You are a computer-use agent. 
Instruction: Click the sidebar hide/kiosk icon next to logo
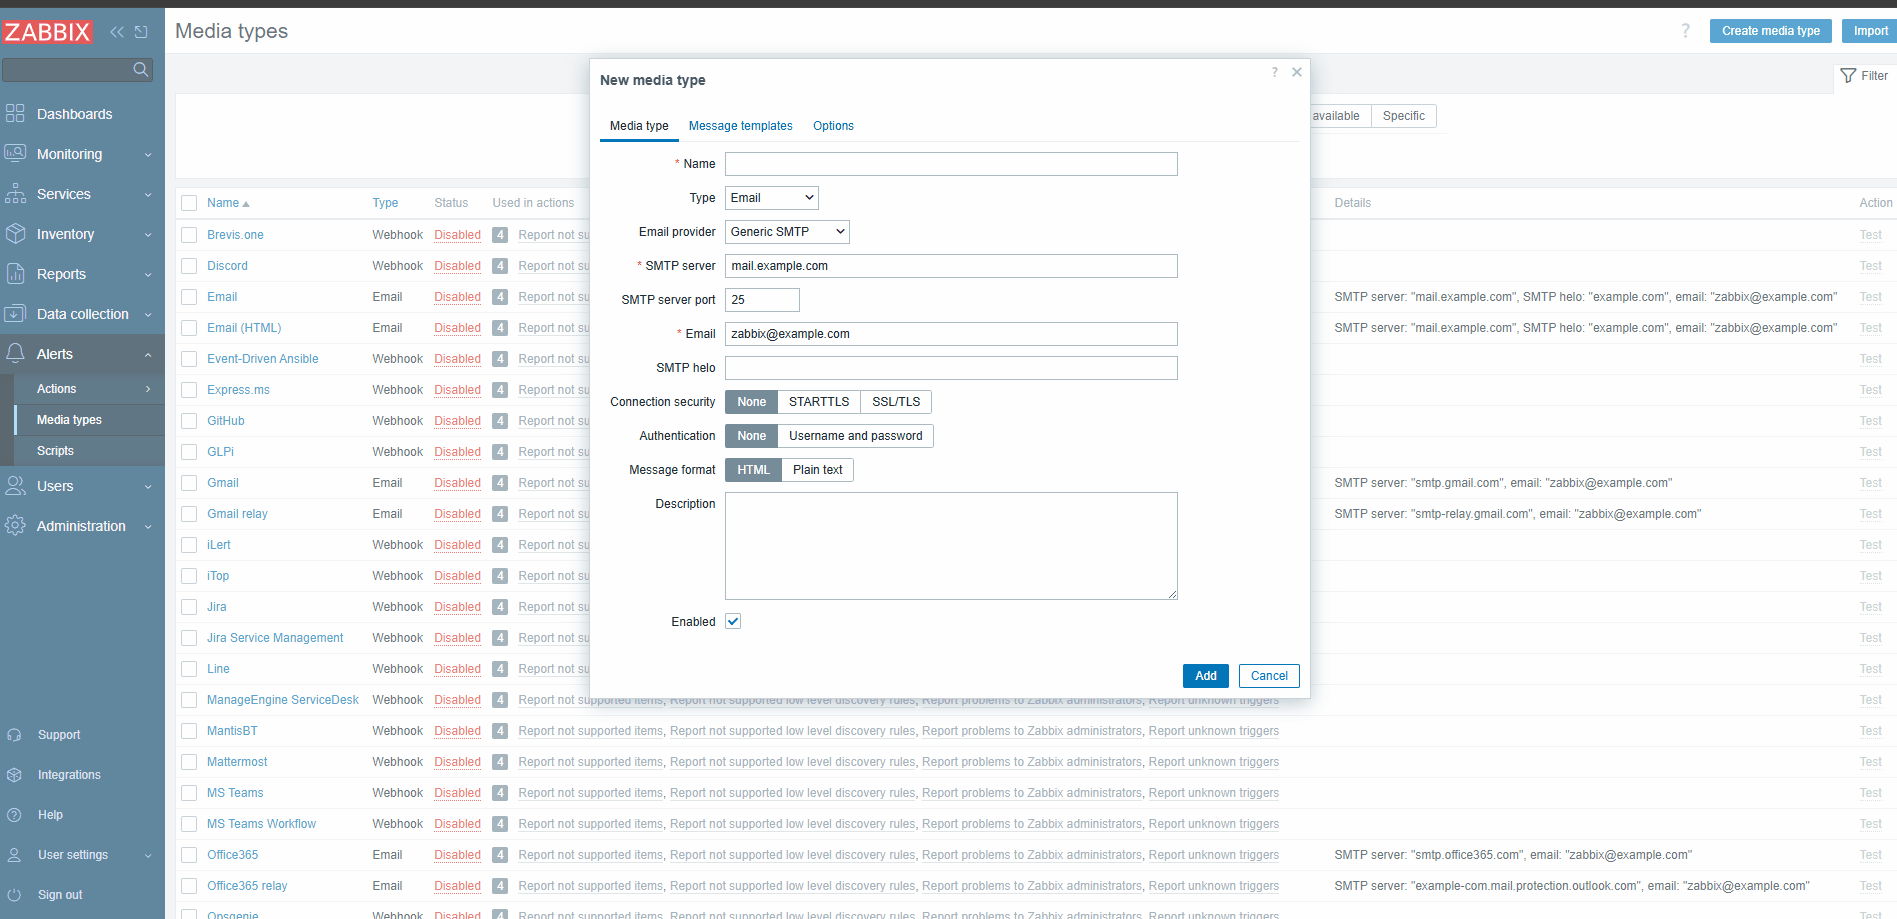[x=141, y=32]
